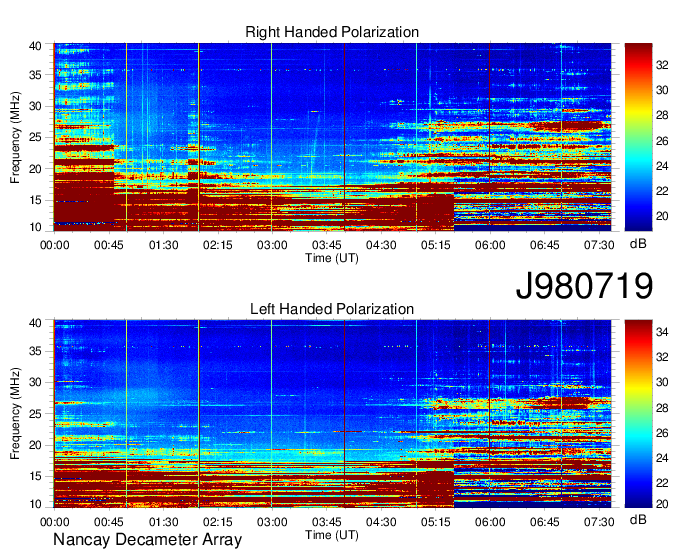Click the 28 dB tick on right-handed color bar
The width and height of the screenshot is (680, 552).
click(x=662, y=115)
